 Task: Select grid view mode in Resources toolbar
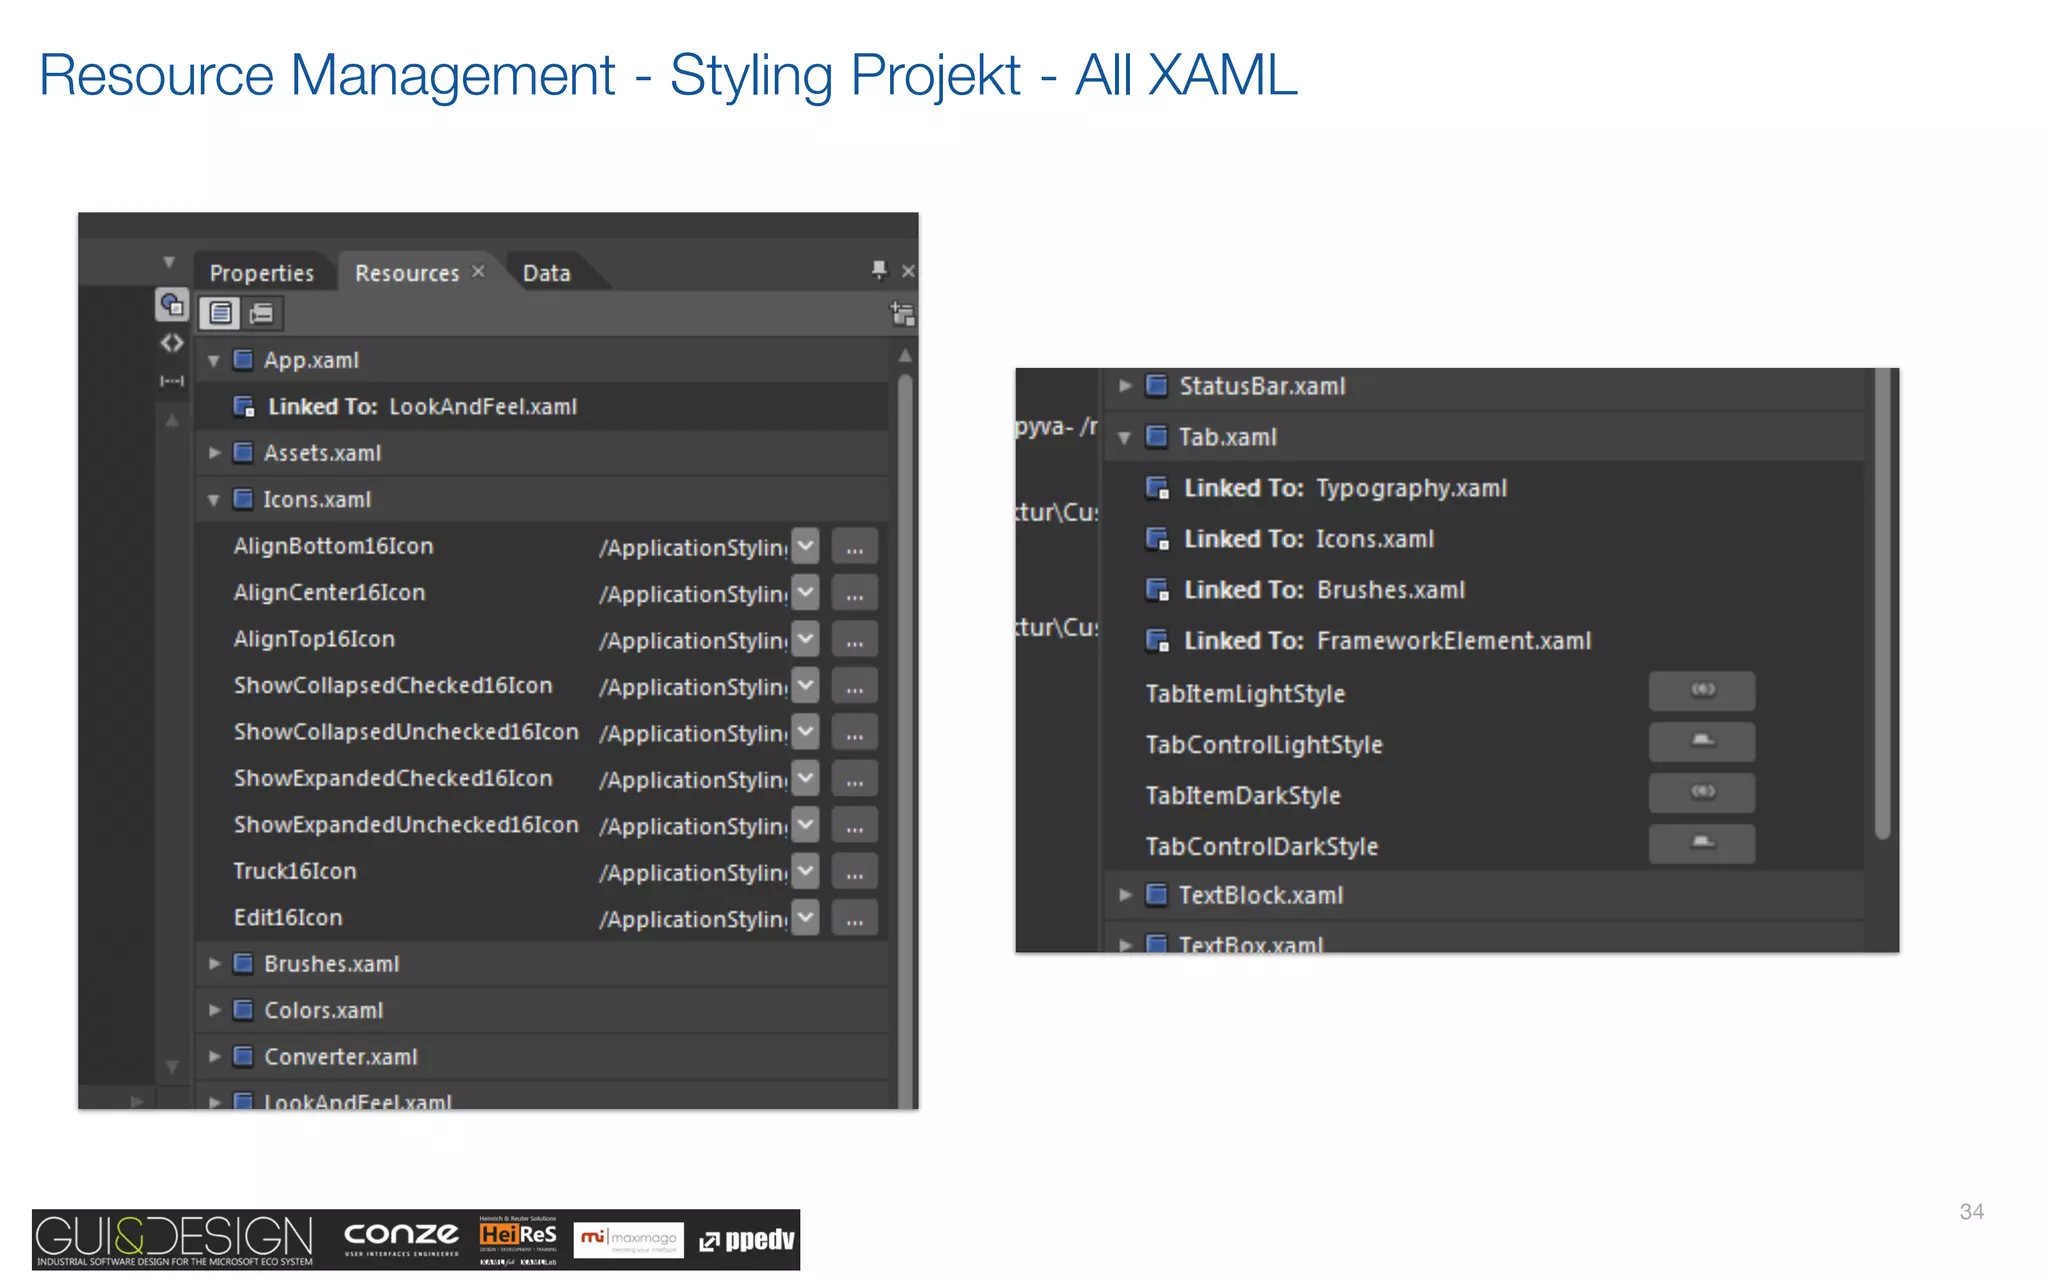pos(262,314)
